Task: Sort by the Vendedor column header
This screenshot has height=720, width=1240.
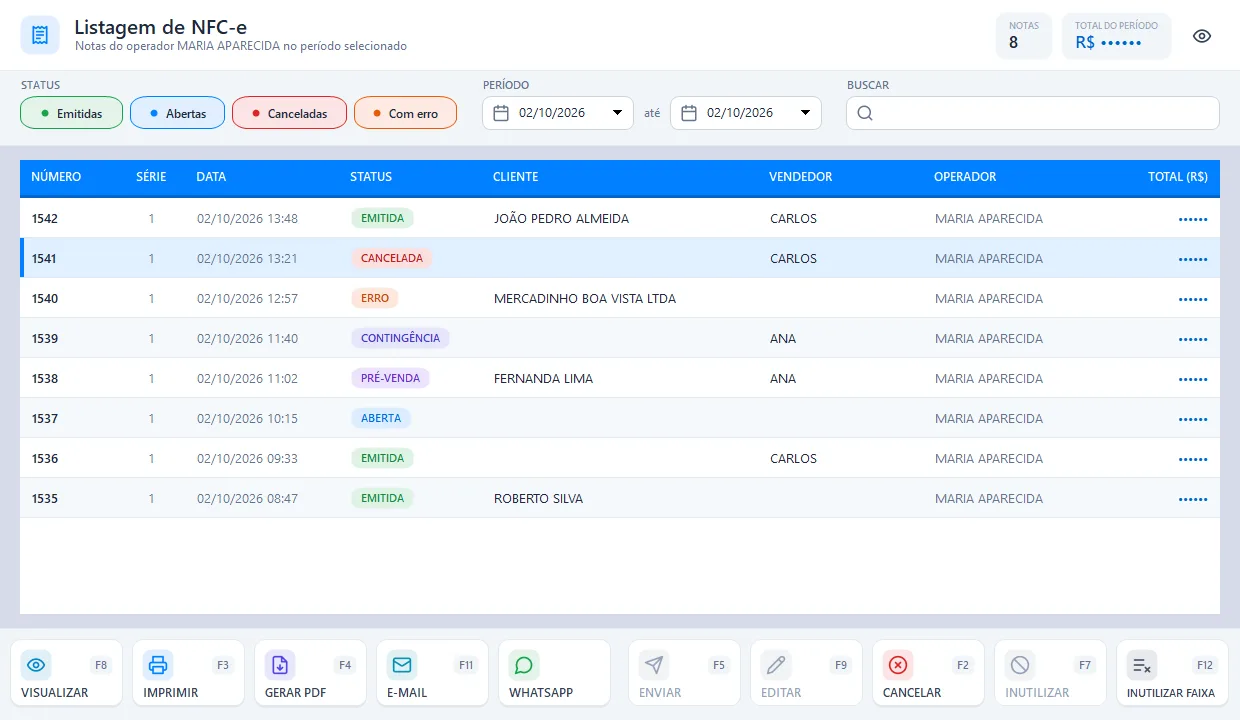Action: [x=800, y=177]
